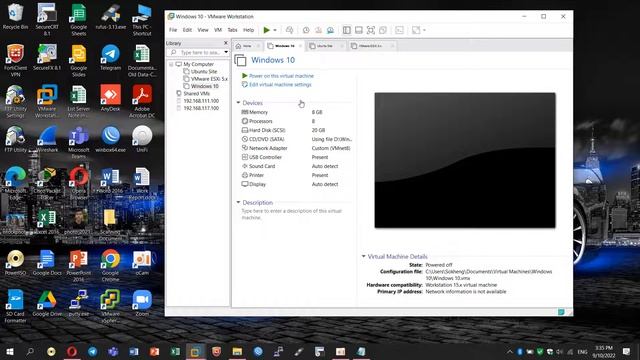Click the File Explorer taskbar icon
This screenshot has height=360, width=640.
[237, 351]
